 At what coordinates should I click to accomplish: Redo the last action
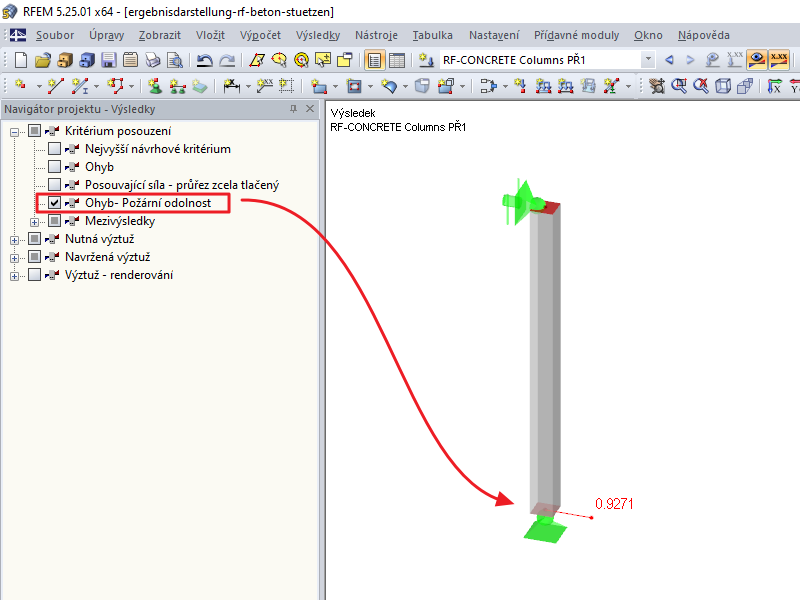(x=227, y=60)
